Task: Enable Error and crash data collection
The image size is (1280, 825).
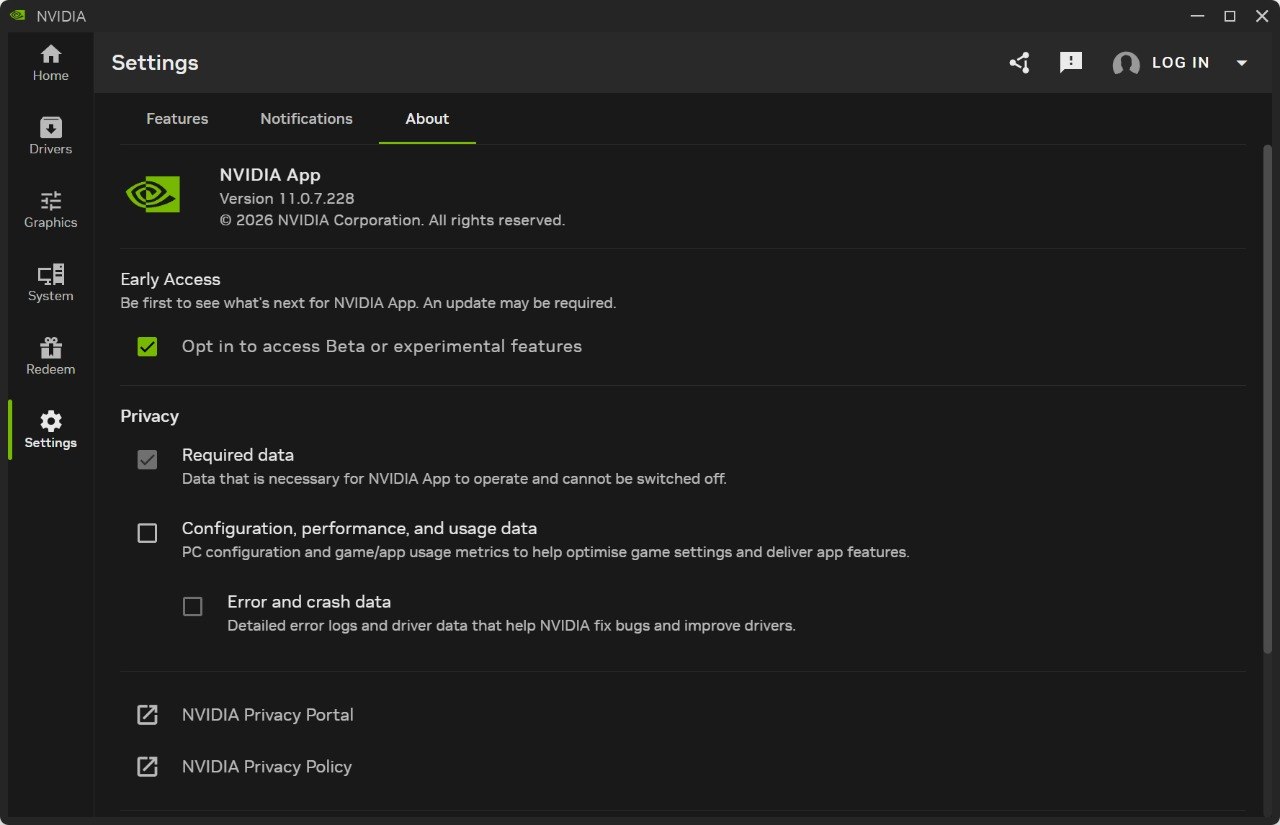Action: point(193,606)
